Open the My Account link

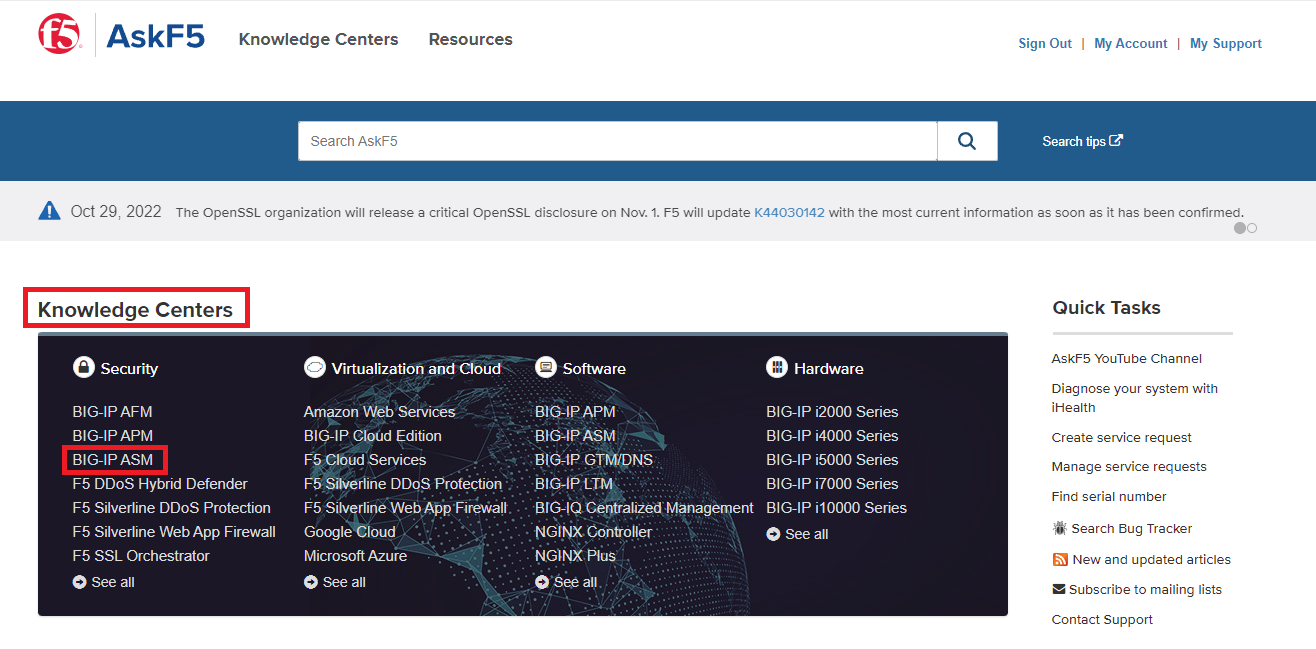coord(1131,43)
